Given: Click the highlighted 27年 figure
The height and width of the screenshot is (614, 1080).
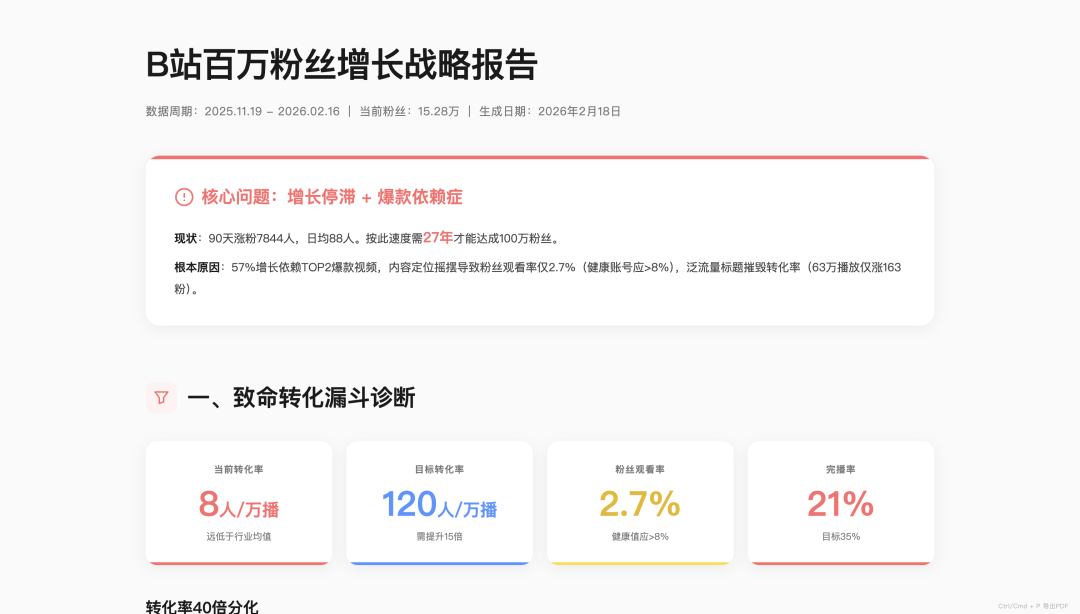Looking at the screenshot, I should pos(438,238).
